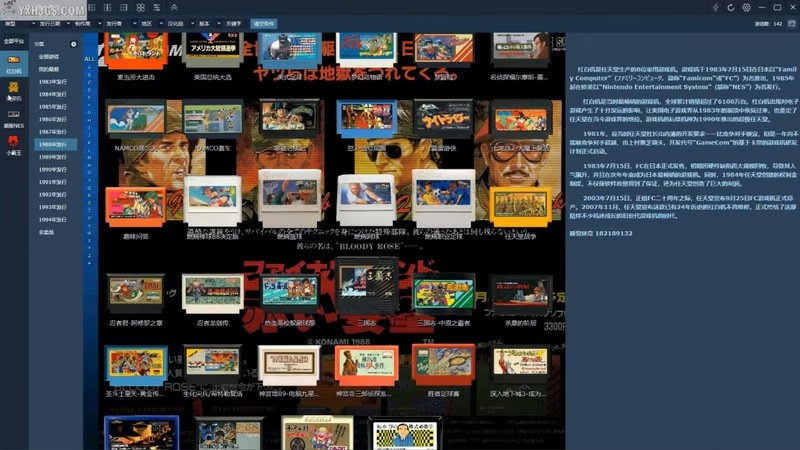Click the ALL letter filter
800x450 pixels.
click(x=89, y=59)
